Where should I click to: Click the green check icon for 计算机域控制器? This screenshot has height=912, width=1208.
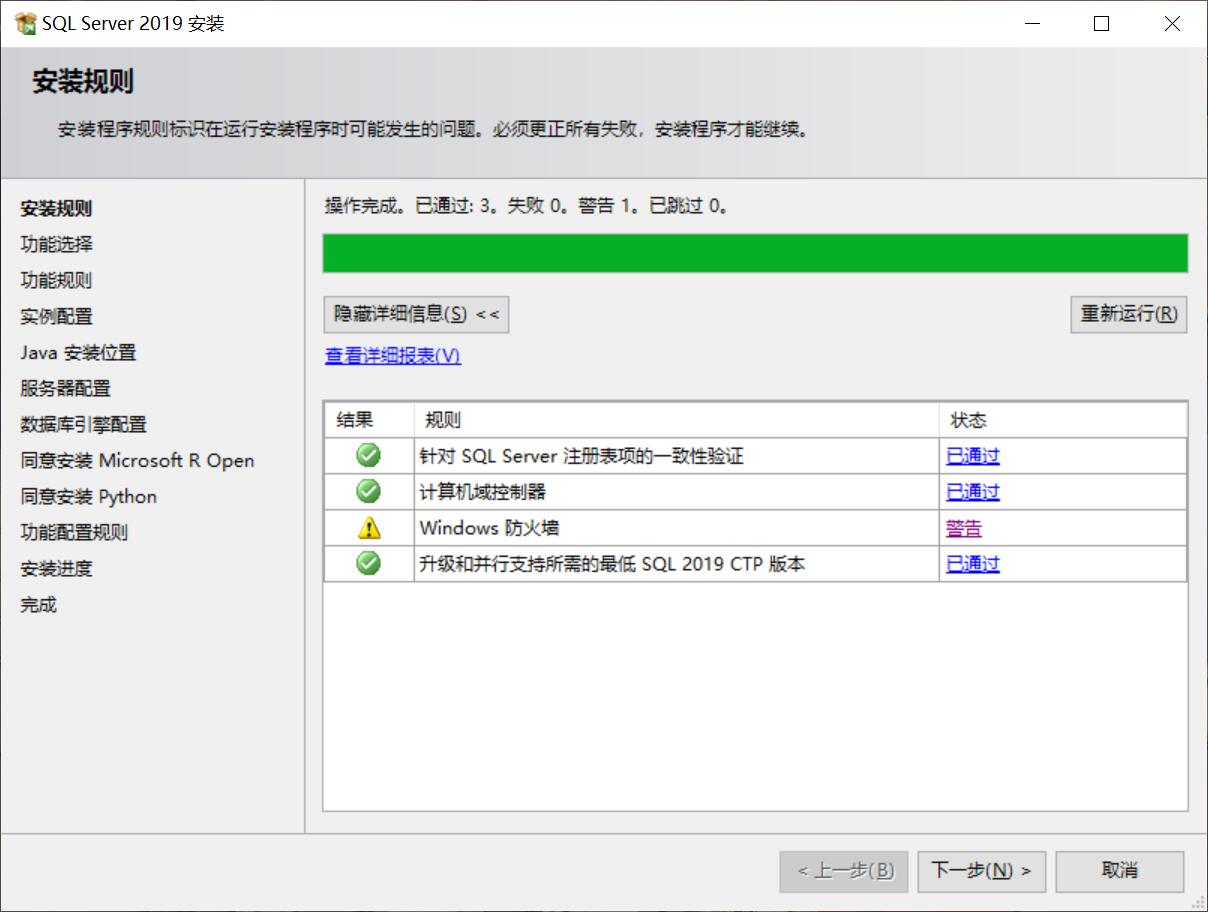[368, 491]
